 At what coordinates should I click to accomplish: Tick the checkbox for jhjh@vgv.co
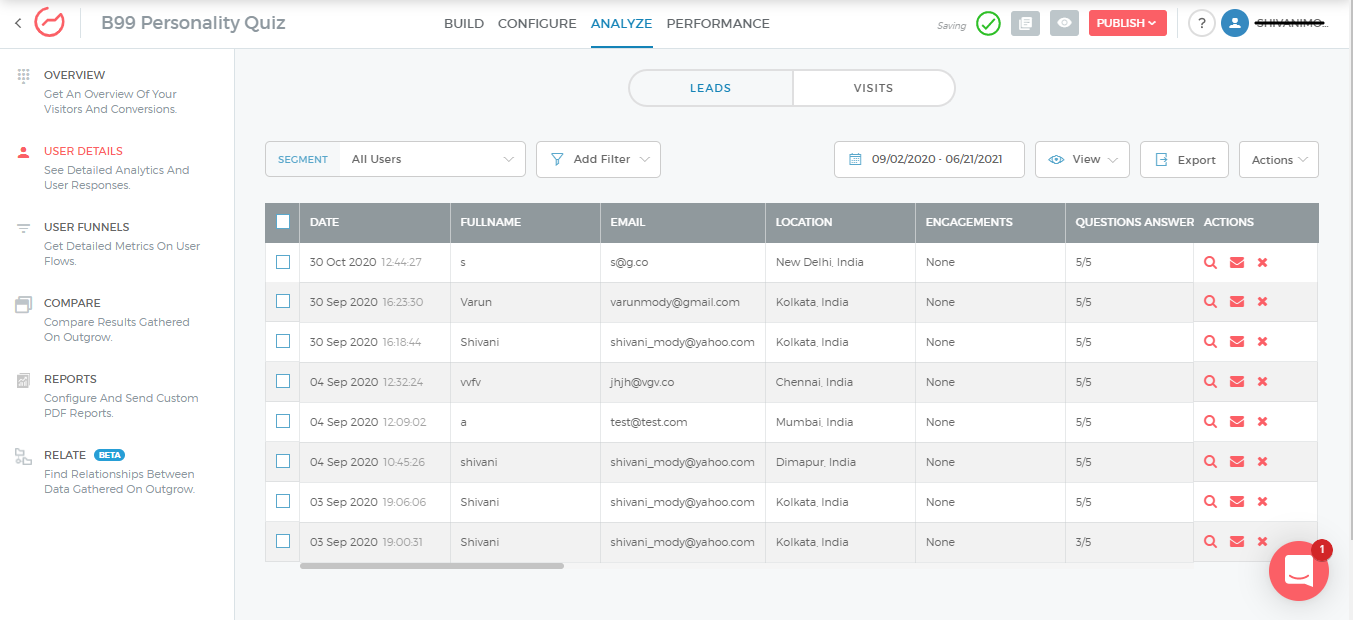click(283, 381)
